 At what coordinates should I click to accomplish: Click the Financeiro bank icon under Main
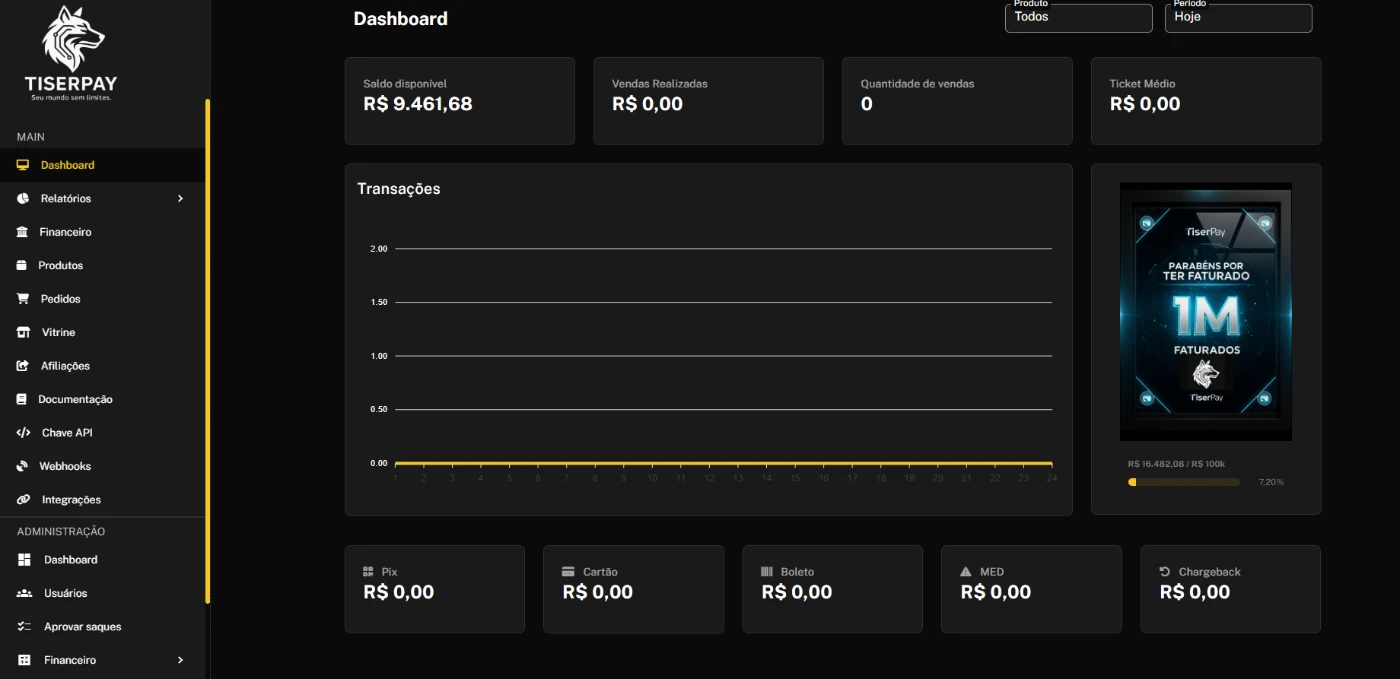point(23,232)
